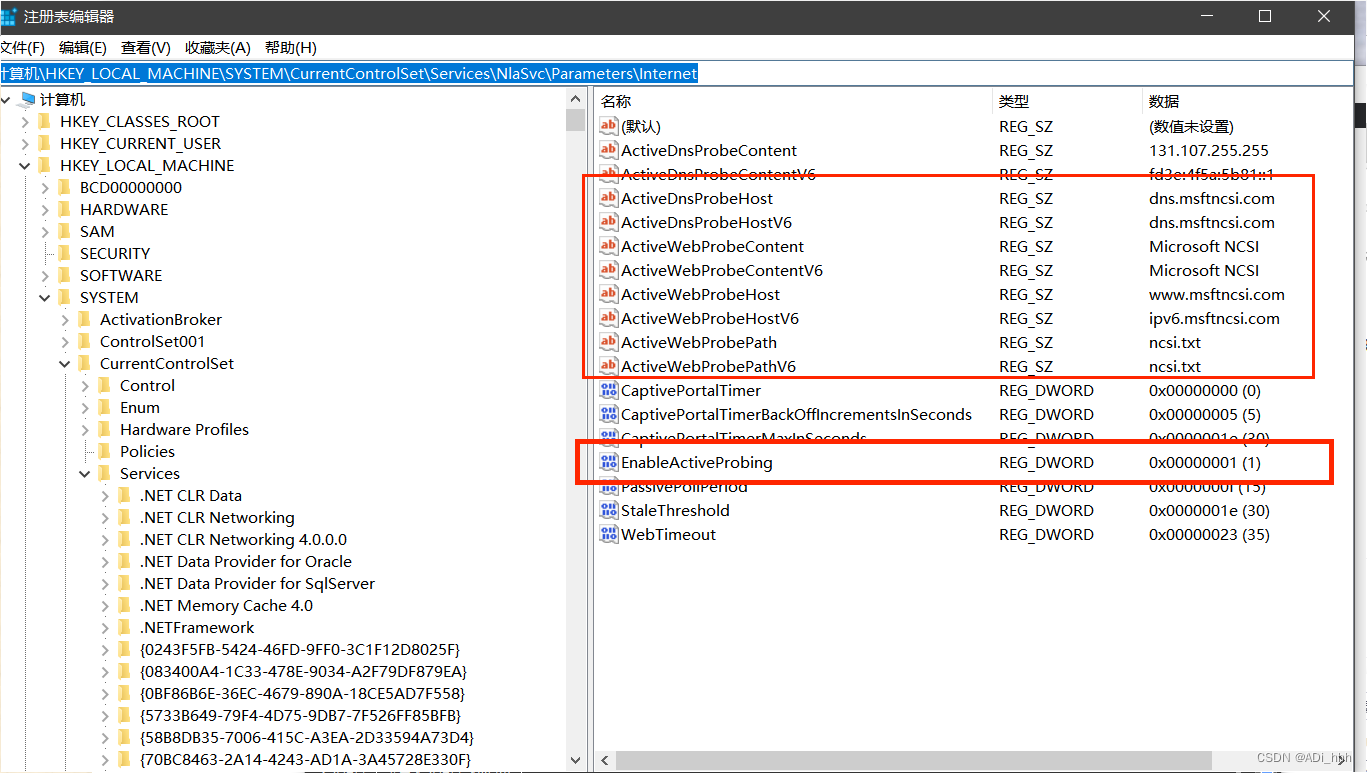Click the DWORD icon of CaptivePortalTimerBackOffIncrementsInSeconds
The height and width of the screenshot is (773, 1367).
[609, 414]
